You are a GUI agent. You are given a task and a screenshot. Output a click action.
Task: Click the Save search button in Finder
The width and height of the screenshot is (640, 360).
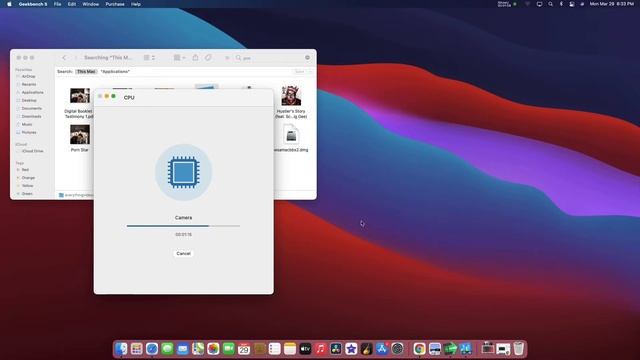[300, 71]
